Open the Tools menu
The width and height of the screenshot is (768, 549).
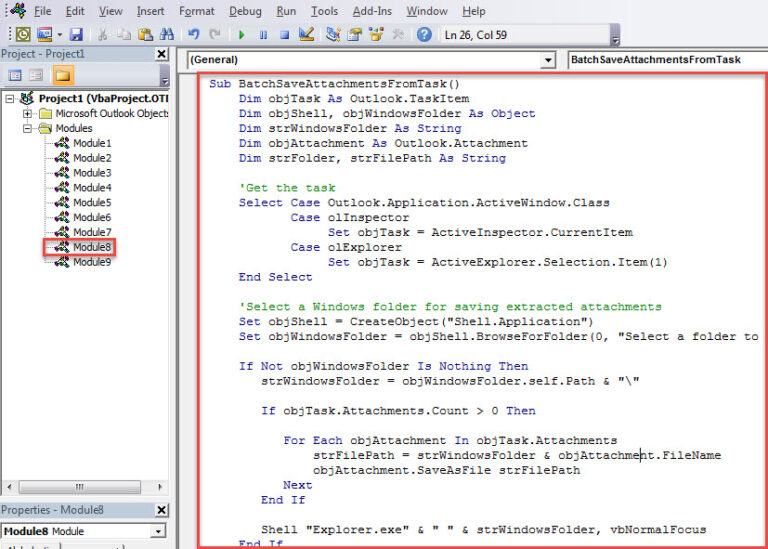324,11
